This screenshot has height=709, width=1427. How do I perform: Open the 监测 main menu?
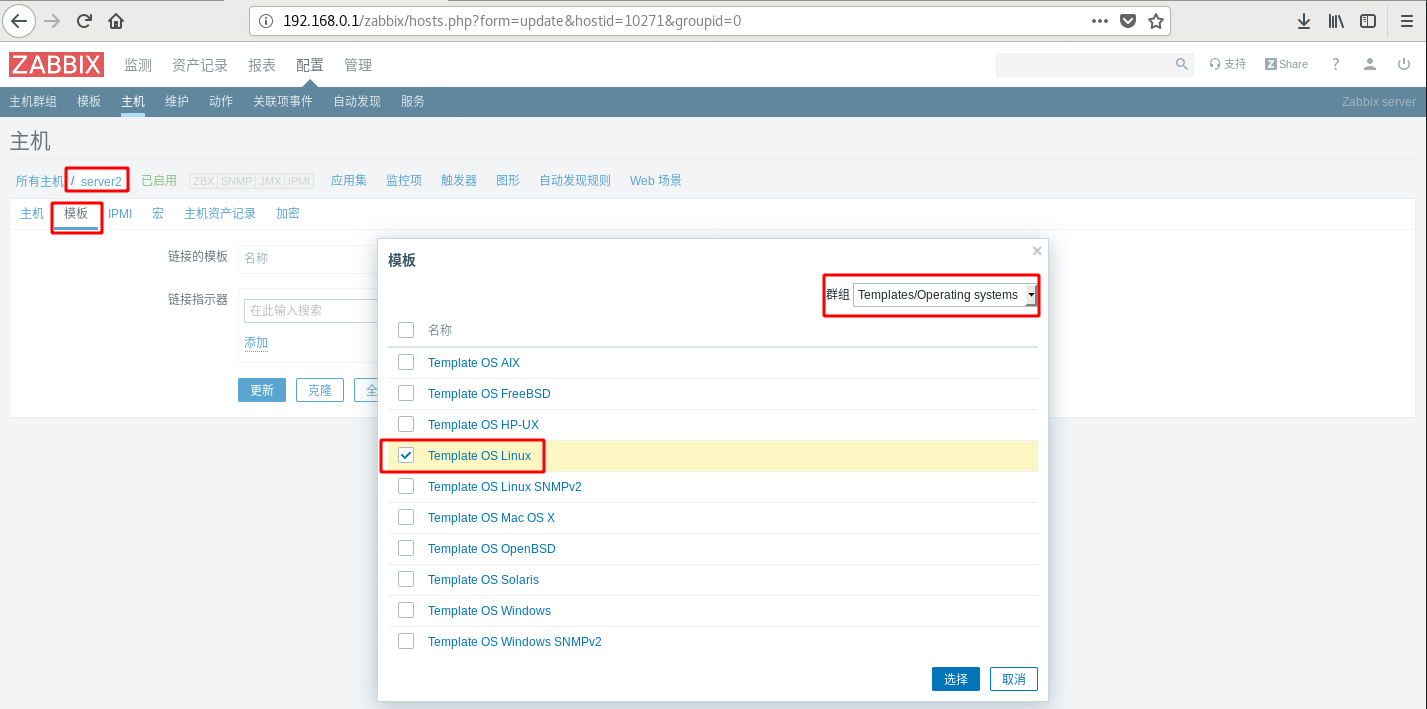138,65
